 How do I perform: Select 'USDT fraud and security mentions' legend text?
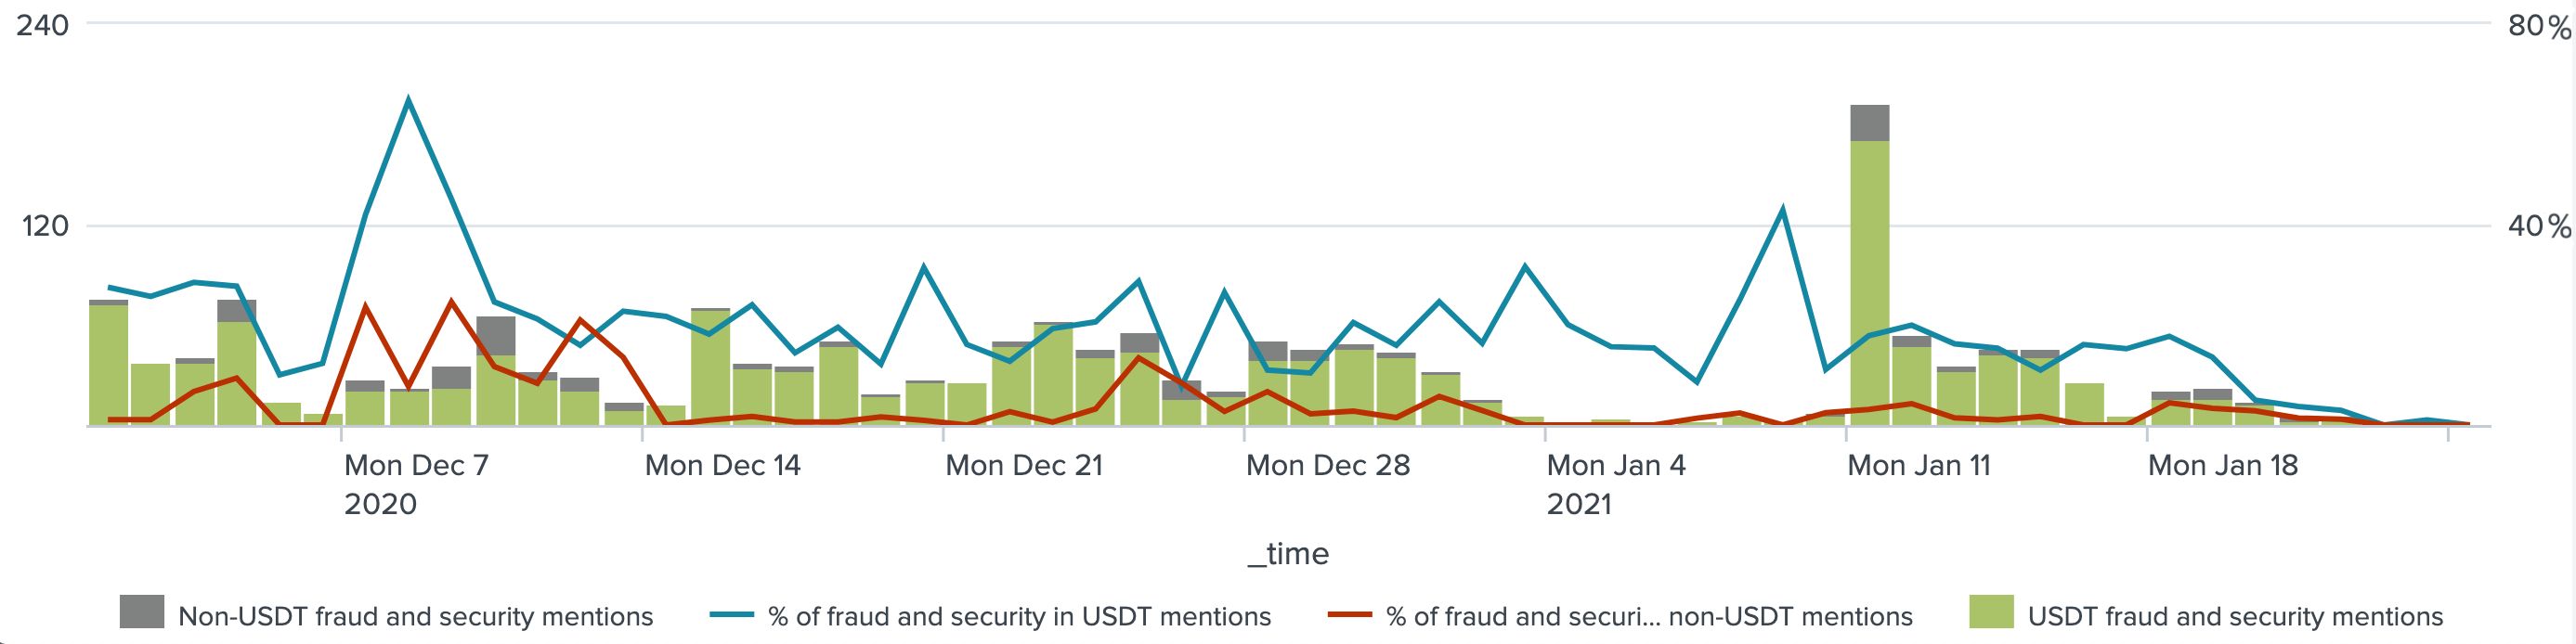pos(2235,616)
